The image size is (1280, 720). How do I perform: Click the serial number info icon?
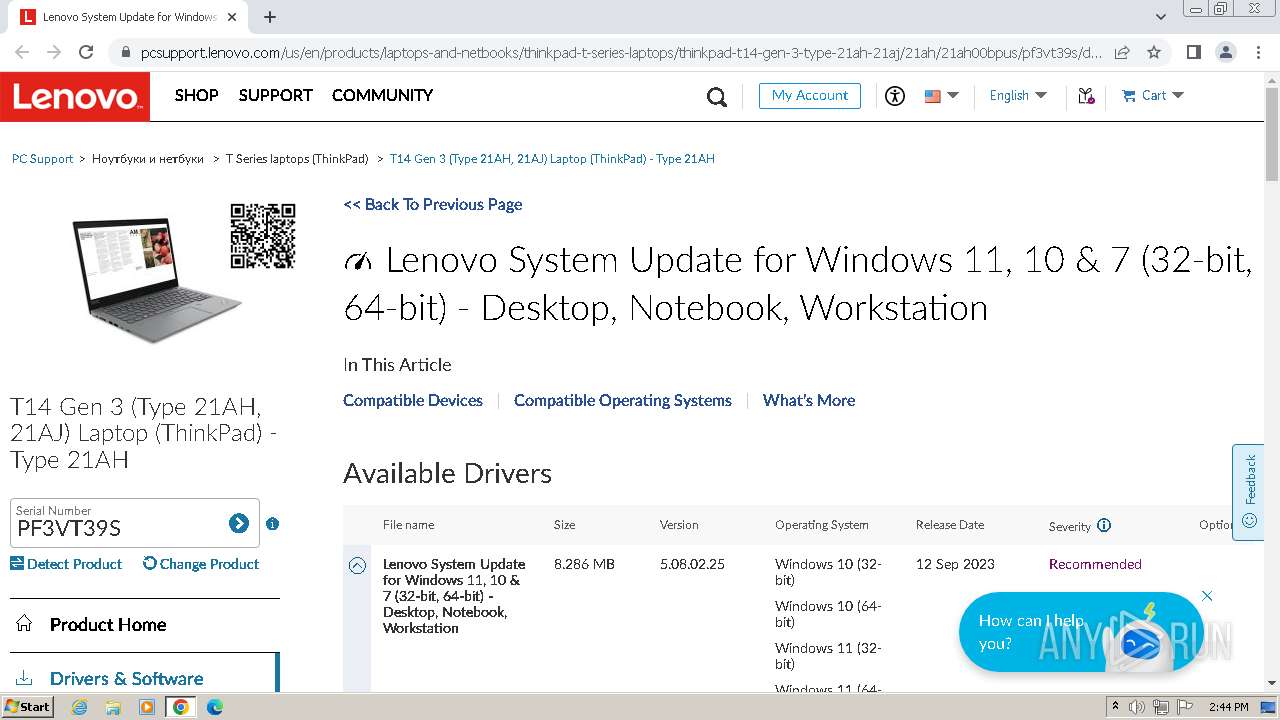(x=272, y=524)
